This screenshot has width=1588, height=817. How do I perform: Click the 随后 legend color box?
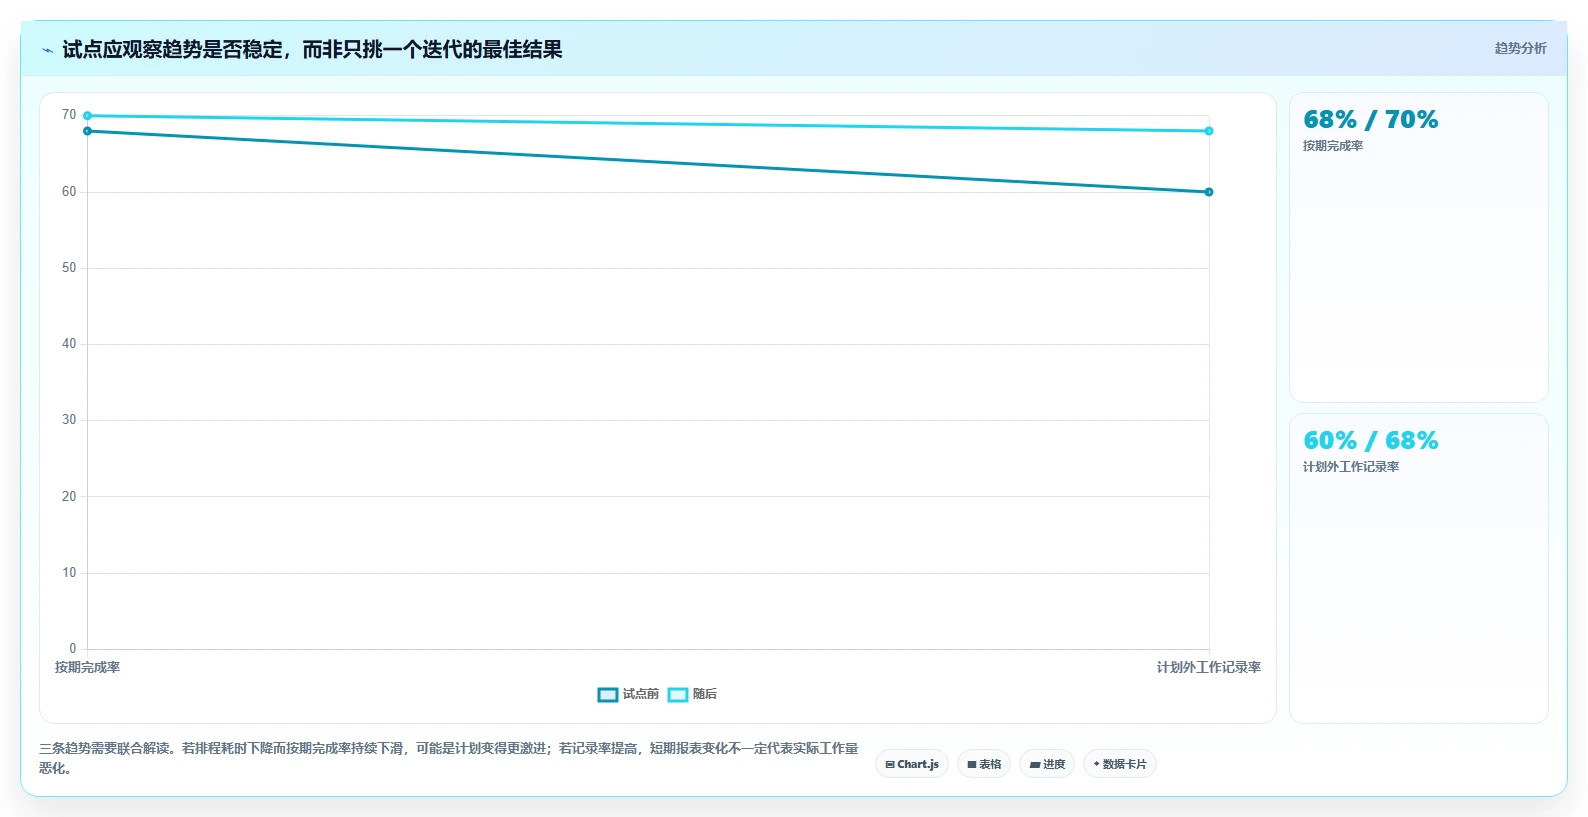click(678, 695)
